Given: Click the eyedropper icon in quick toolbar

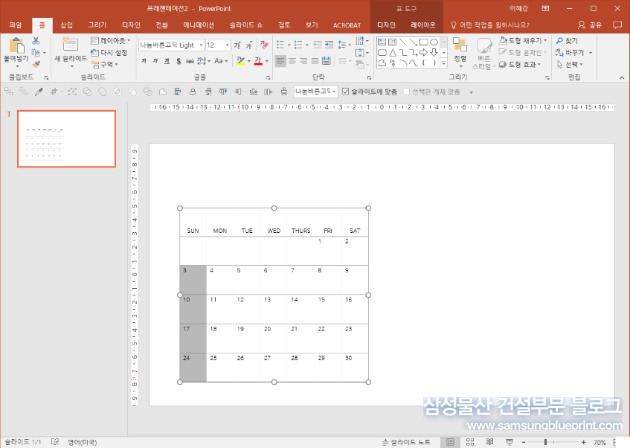Looking at the screenshot, I should point(39,92).
